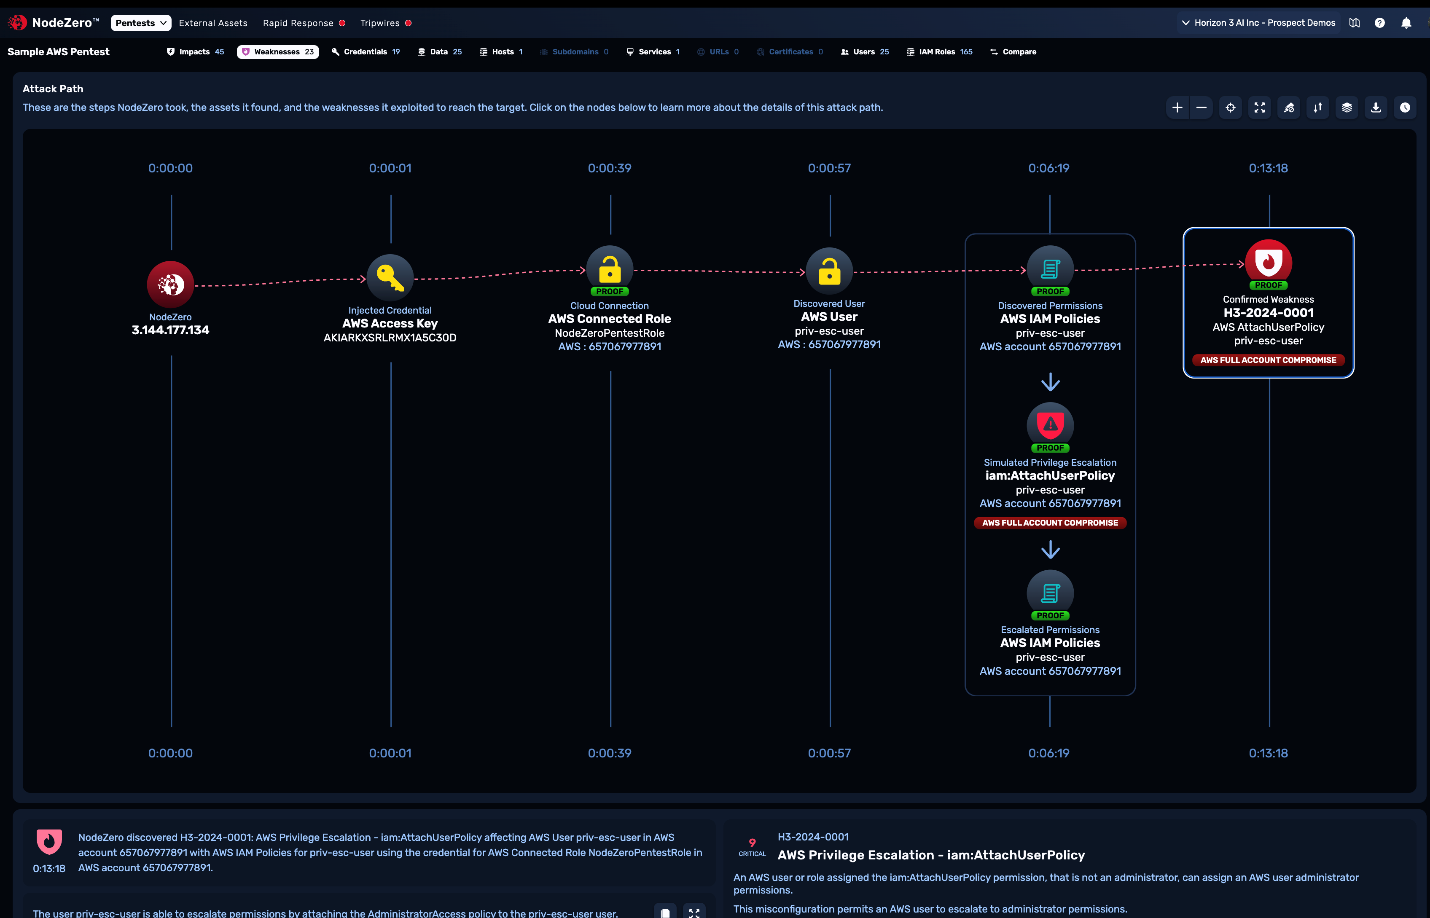Screen dimensions: 1430x918
Task: Zoom in on the attack path graph
Action: click(x=1177, y=108)
